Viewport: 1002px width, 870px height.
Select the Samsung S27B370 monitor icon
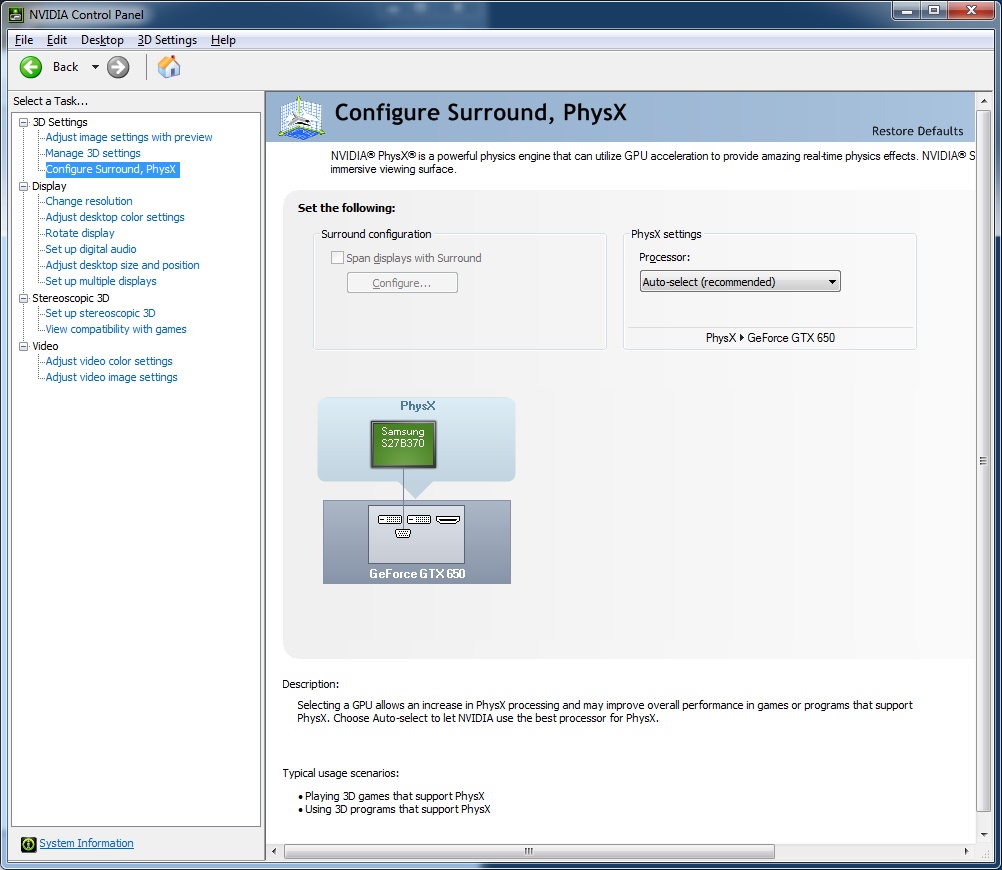pos(403,444)
